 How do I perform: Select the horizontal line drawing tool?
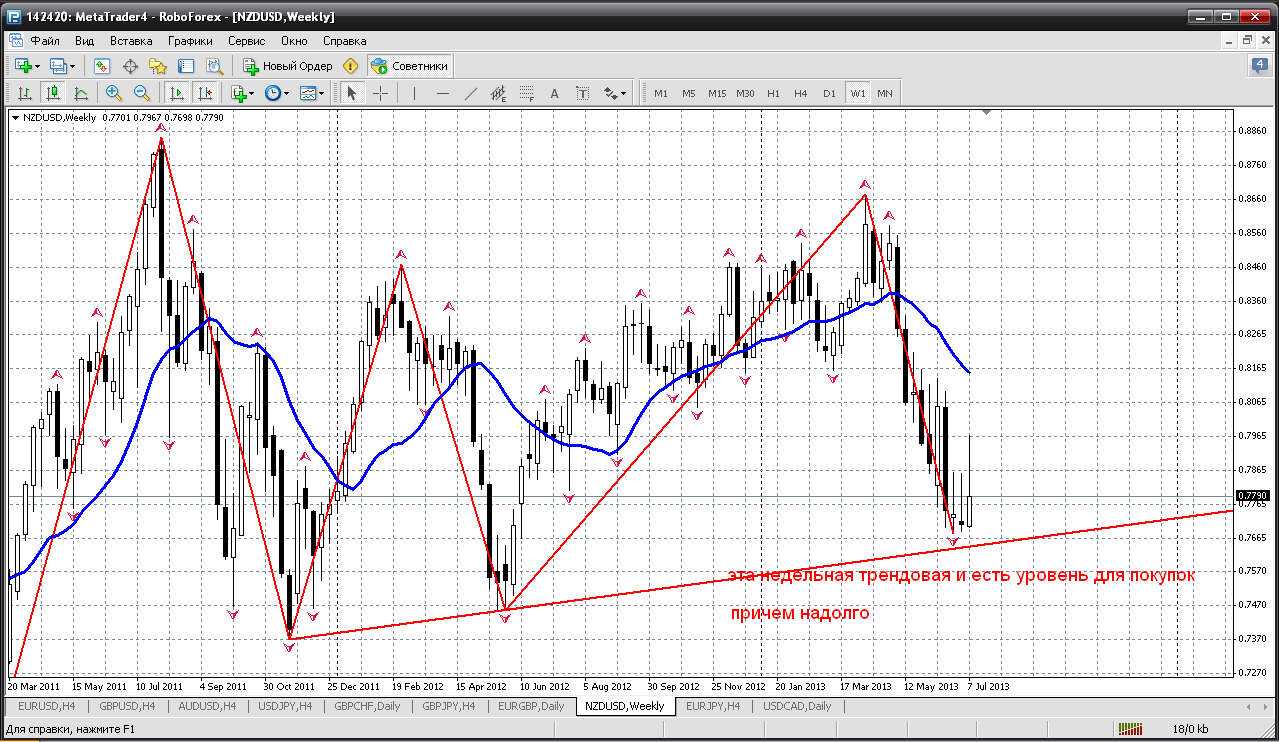point(443,93)
